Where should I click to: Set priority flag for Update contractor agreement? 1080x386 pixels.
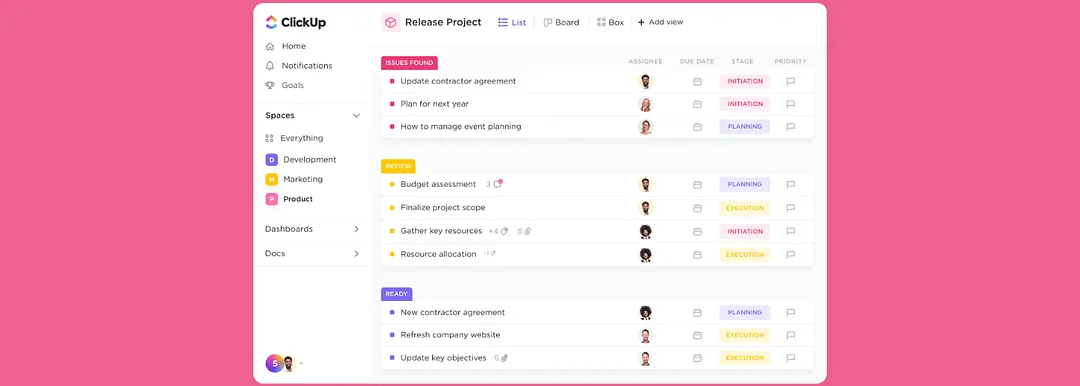(791, 81)
